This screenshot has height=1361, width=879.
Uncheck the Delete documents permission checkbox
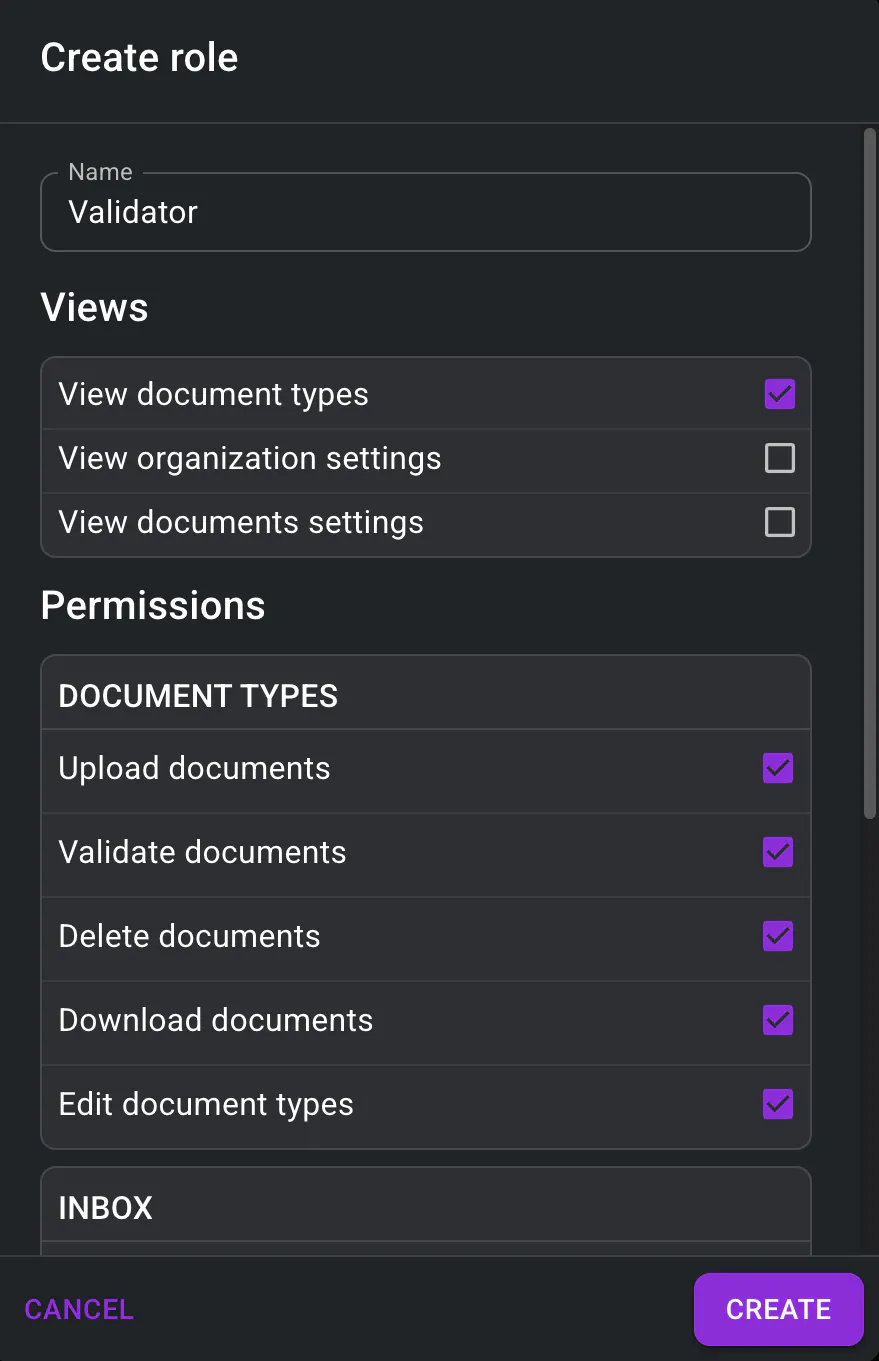pos(778,936)
